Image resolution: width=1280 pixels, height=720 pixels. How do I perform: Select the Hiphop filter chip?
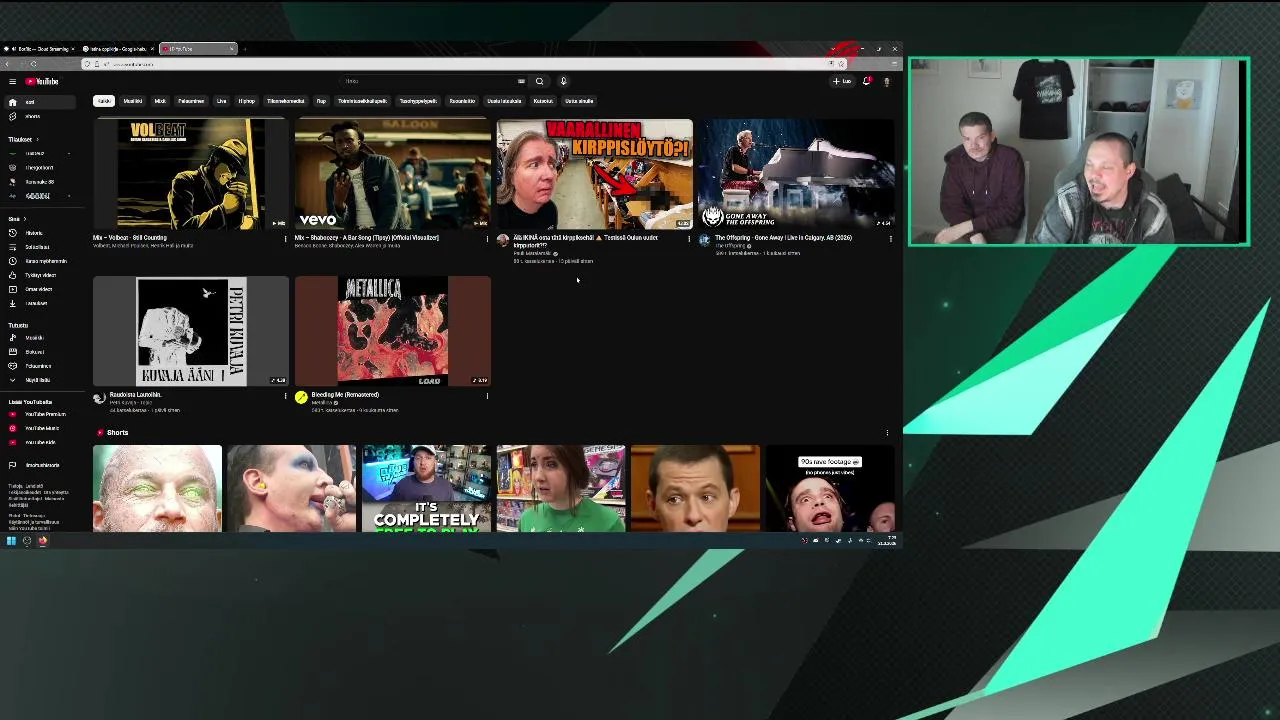click(247, 101)
